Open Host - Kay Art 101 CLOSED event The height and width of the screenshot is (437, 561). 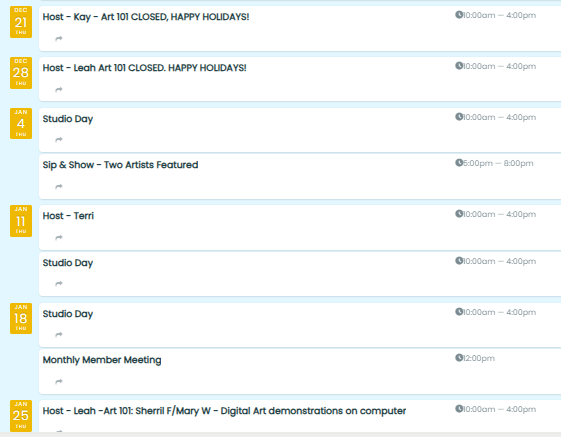point(146,17)
